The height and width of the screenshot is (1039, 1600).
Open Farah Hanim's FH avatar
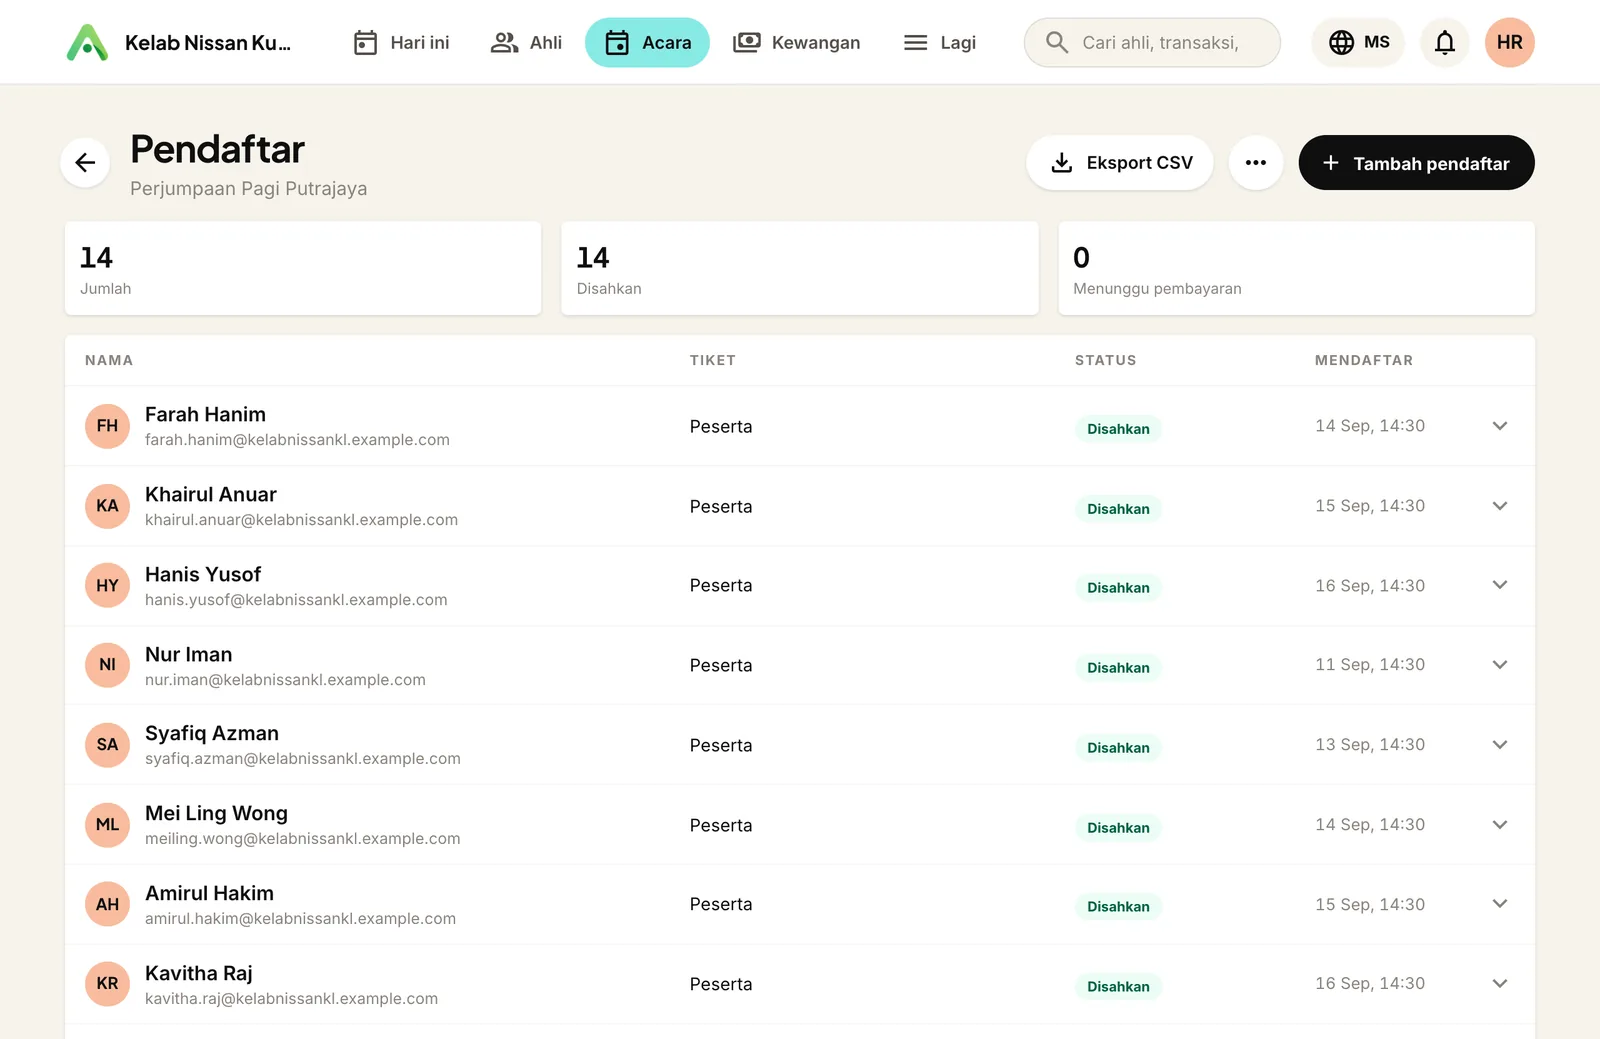point(107,426)
